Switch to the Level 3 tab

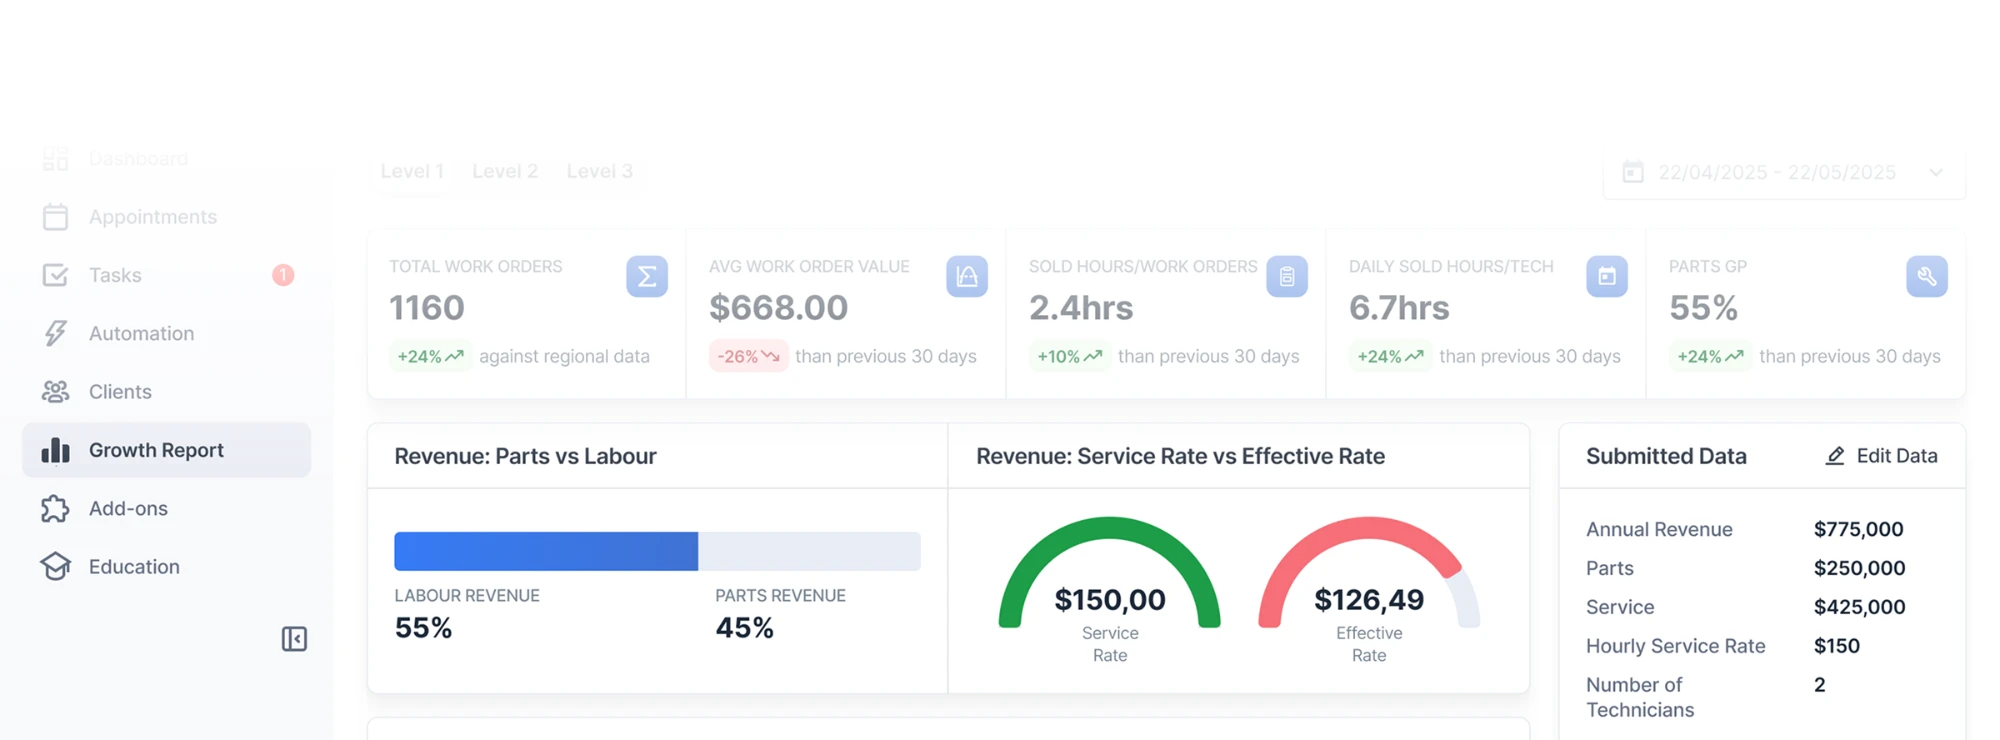coord(600,171)
